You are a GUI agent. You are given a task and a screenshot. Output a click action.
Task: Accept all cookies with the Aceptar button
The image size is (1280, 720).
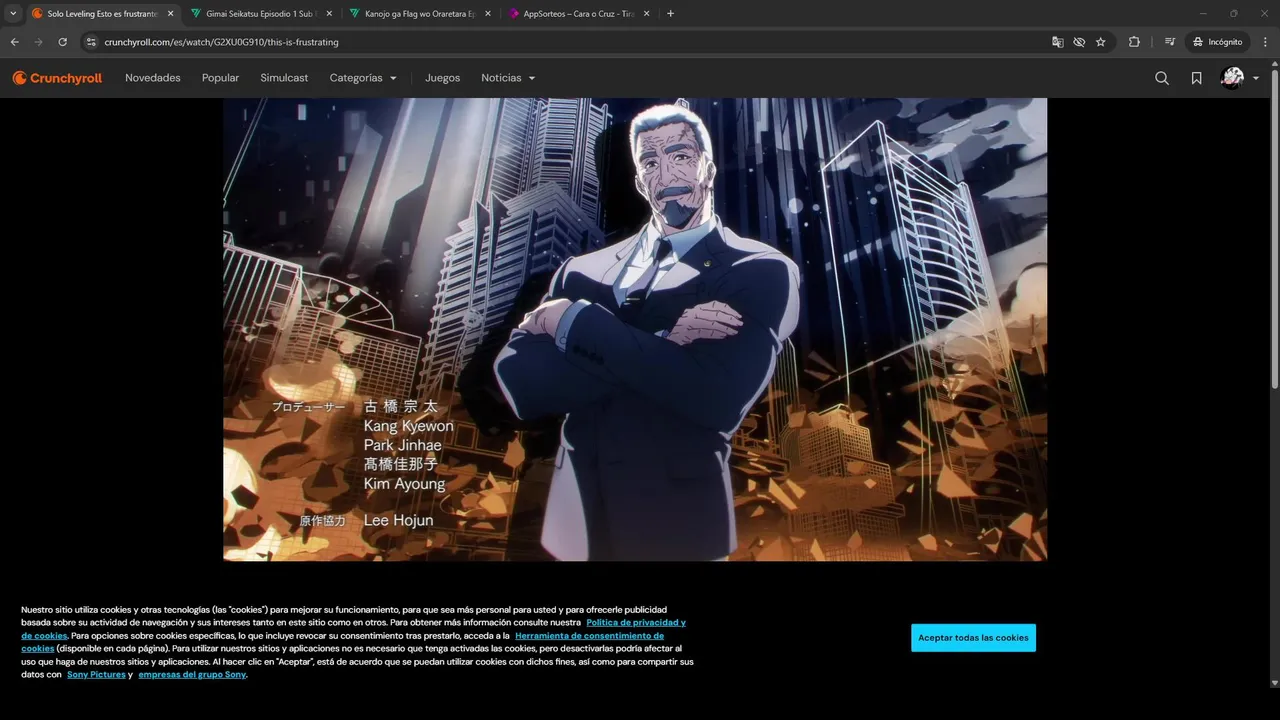(x=973, y=638)
